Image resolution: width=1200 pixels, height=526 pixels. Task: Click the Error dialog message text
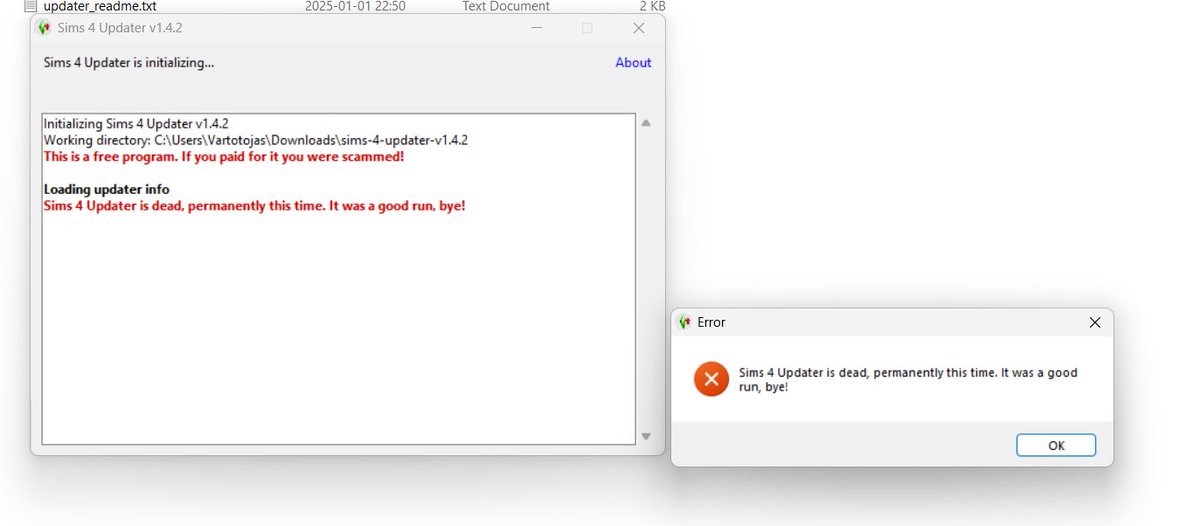click(x=908, y=379)
